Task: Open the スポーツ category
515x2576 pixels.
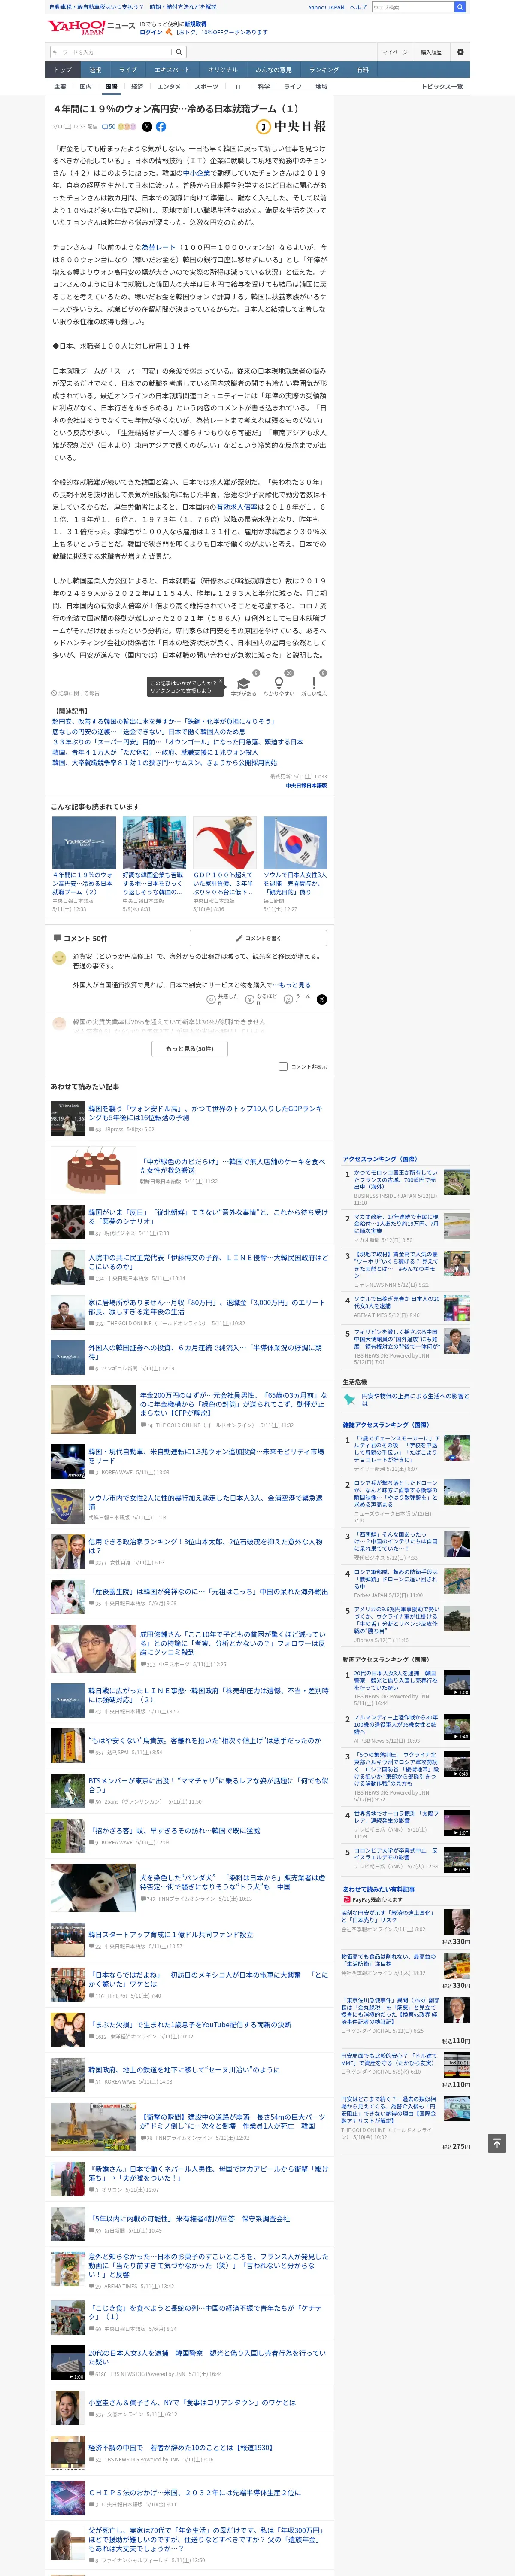Action: 206,87
